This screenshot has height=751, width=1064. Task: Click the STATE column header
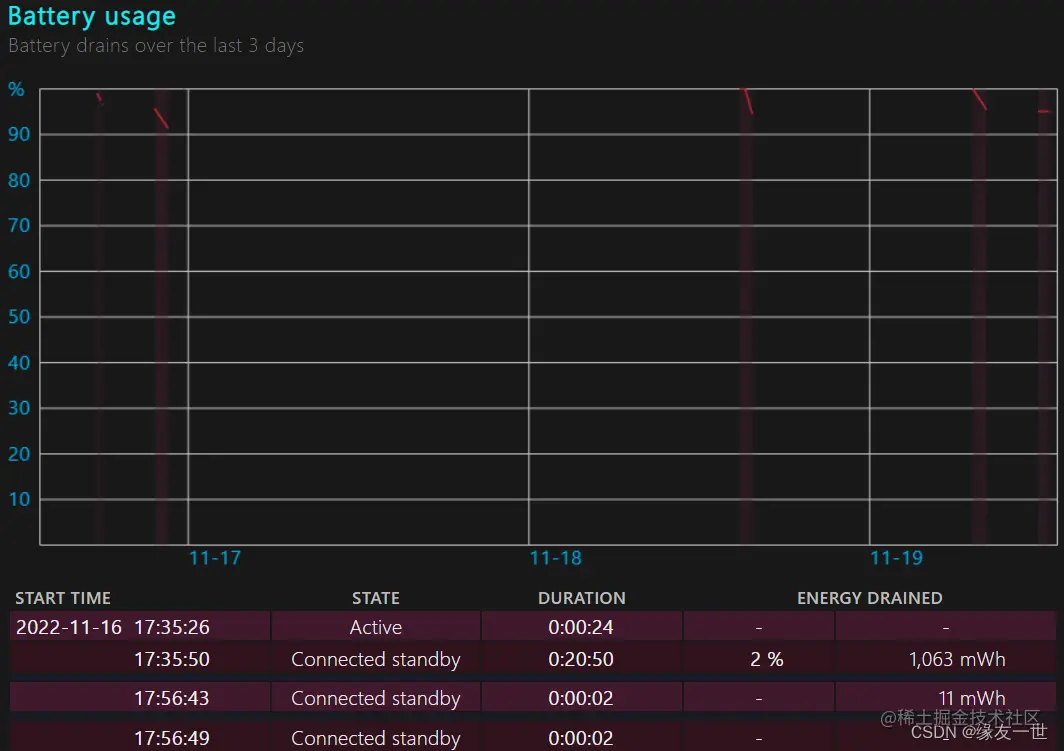[x=376, y=598]
